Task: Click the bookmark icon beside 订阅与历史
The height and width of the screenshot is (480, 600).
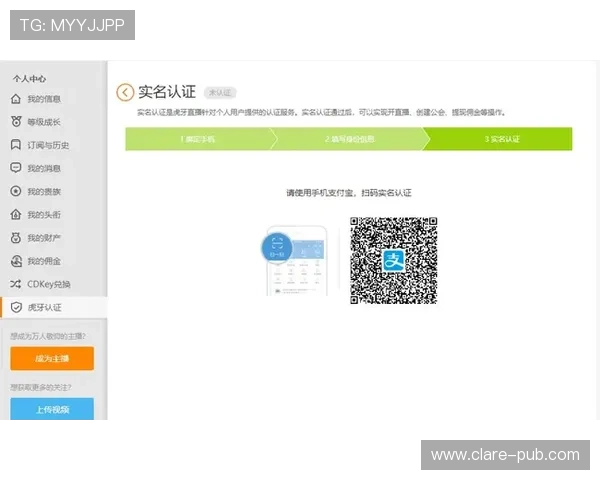Action: tap(16, 145)
